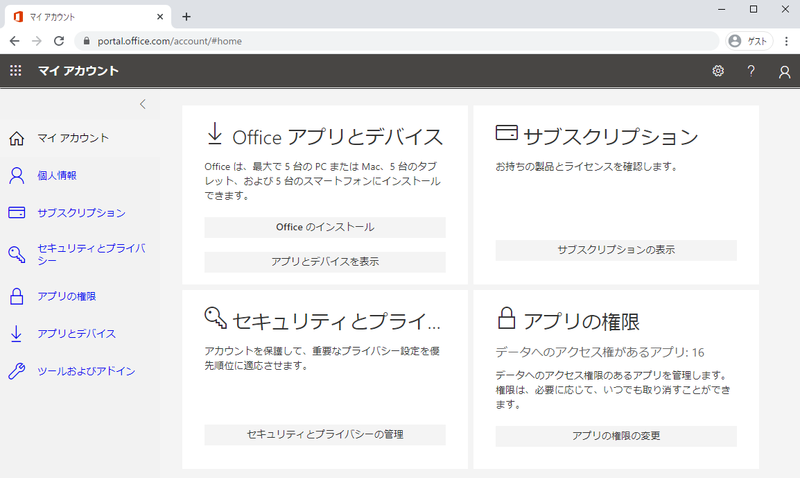Open the help question mark icon
800x478 pixels.
(x=751, y=71)
